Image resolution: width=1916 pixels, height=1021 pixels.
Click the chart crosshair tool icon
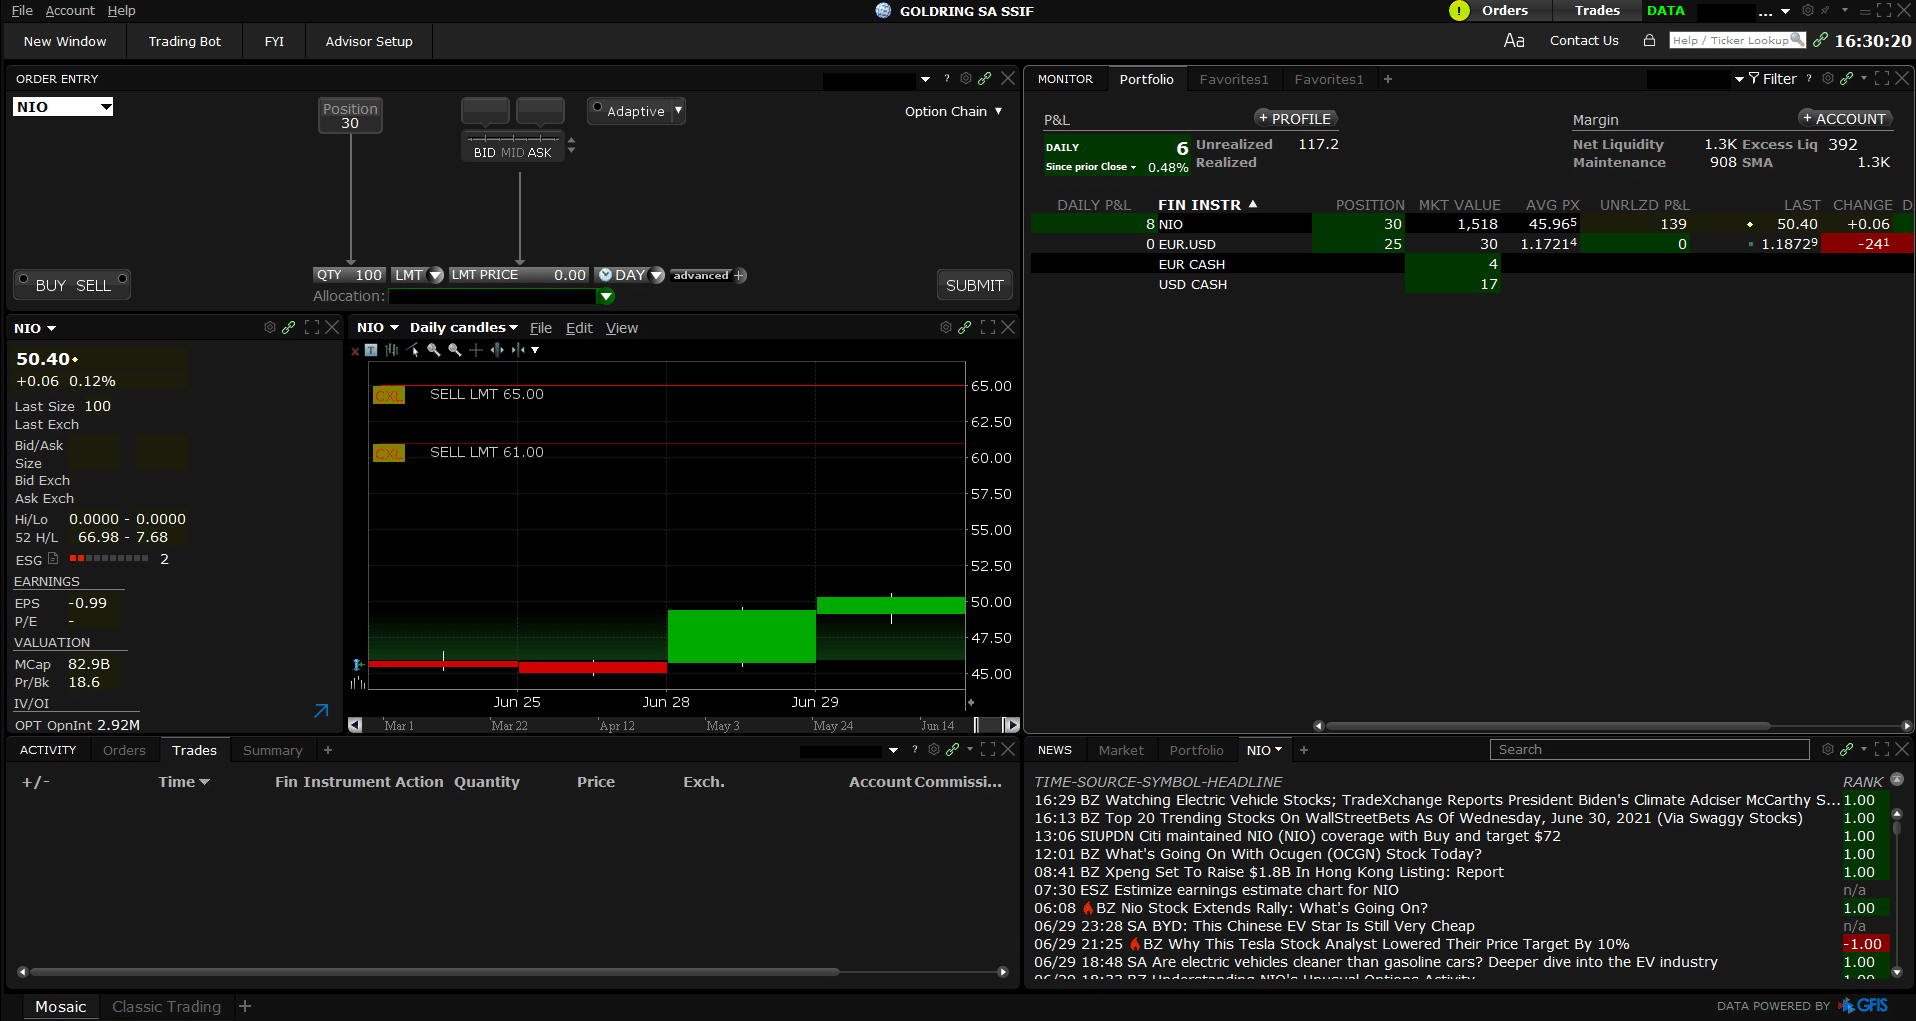pyautogui.click(x=476, y=350)
